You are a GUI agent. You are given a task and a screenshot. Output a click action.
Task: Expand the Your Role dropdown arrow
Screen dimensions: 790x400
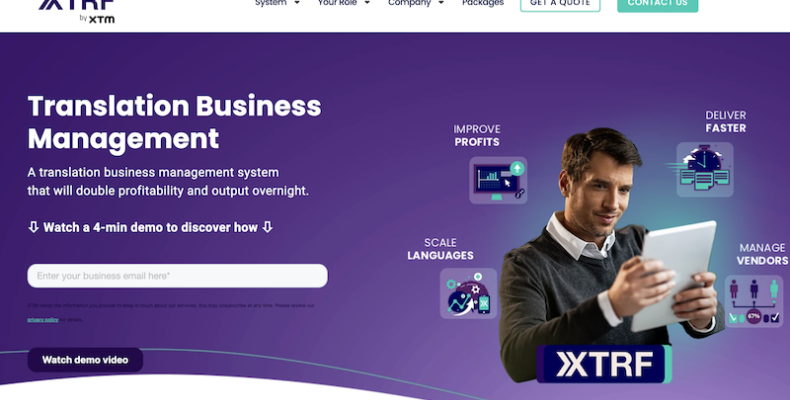(x=367, y=3)
